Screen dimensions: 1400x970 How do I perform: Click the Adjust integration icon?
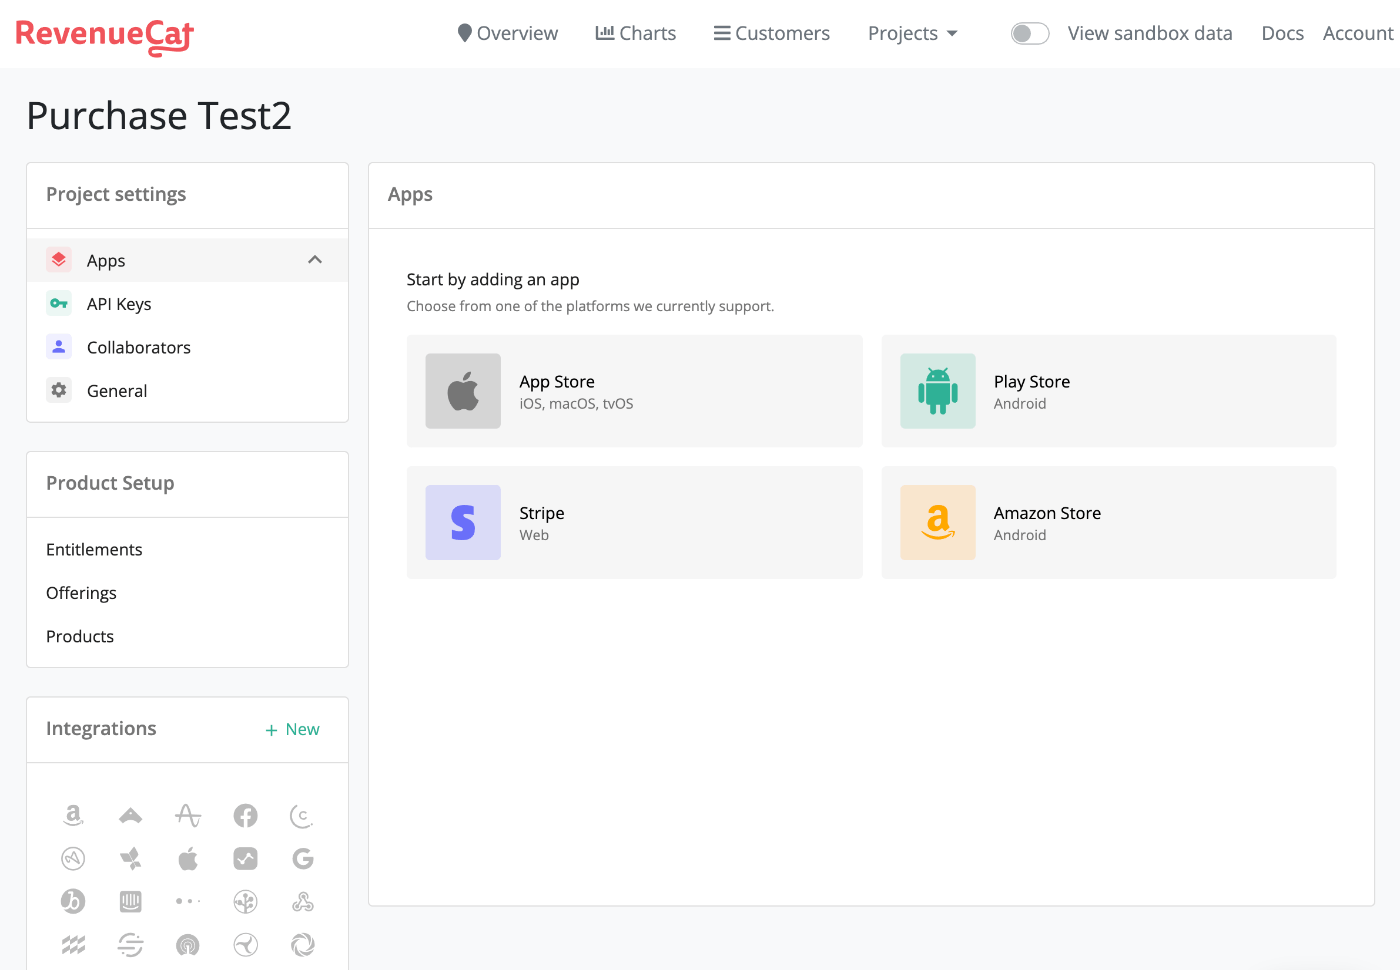[130, 816]
